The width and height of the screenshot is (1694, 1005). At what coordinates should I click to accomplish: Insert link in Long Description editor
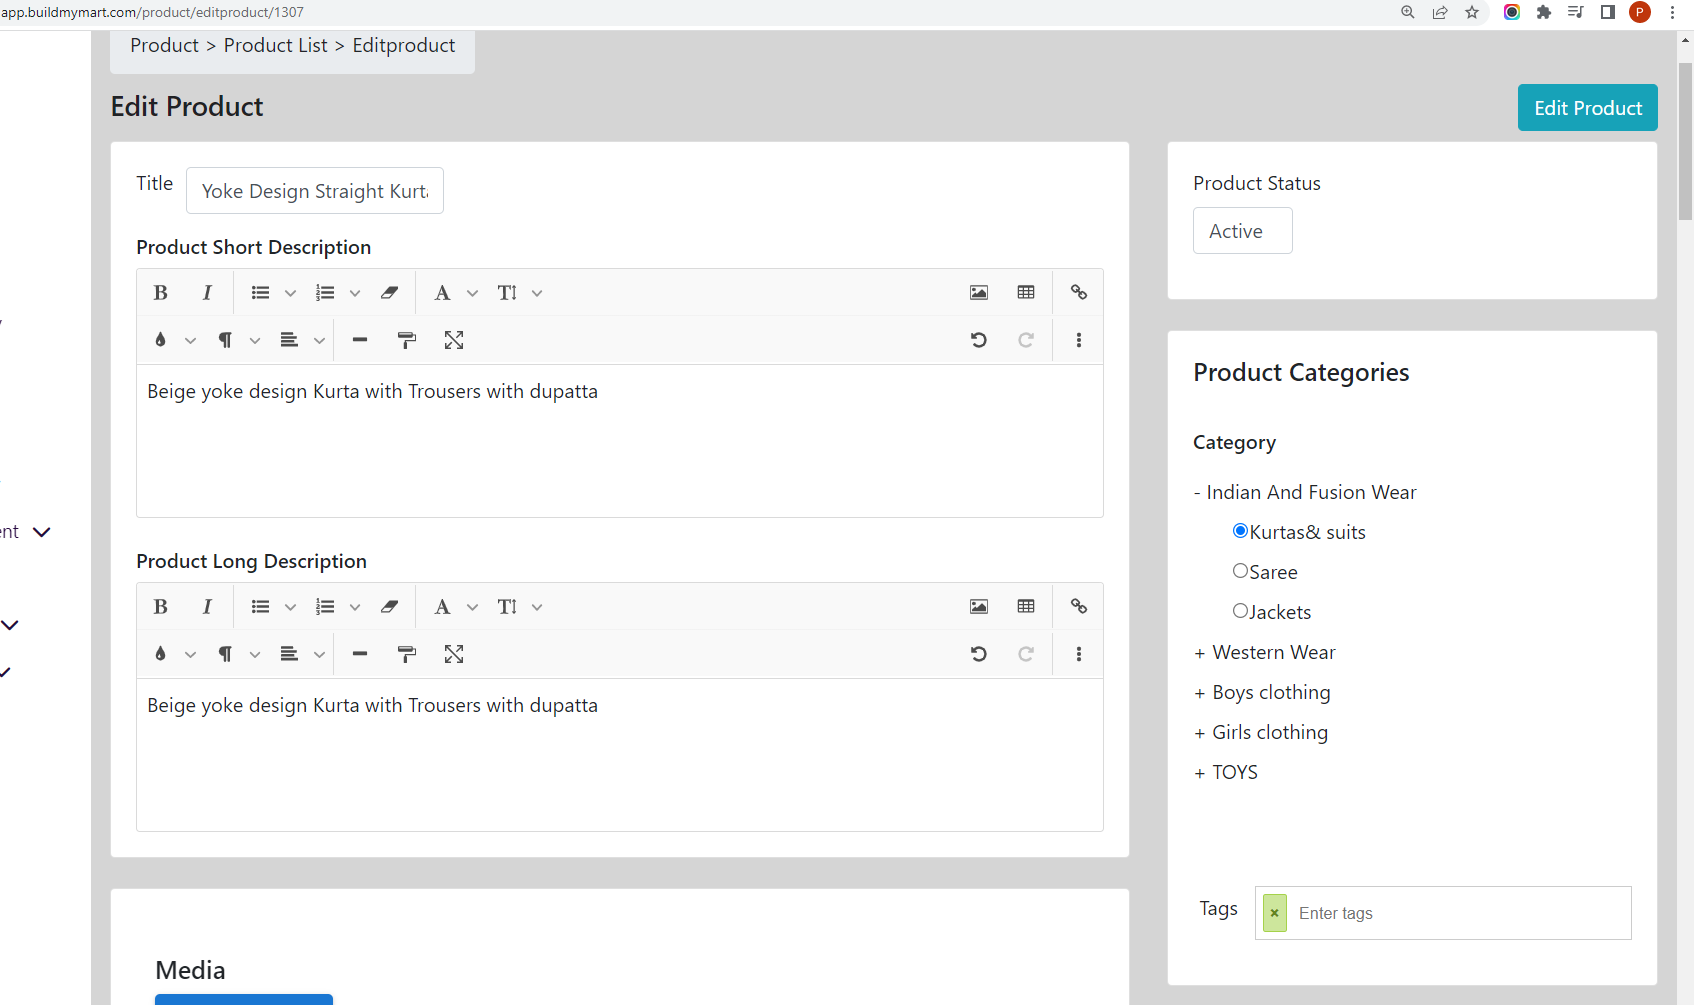click(x=1079, y=607)
